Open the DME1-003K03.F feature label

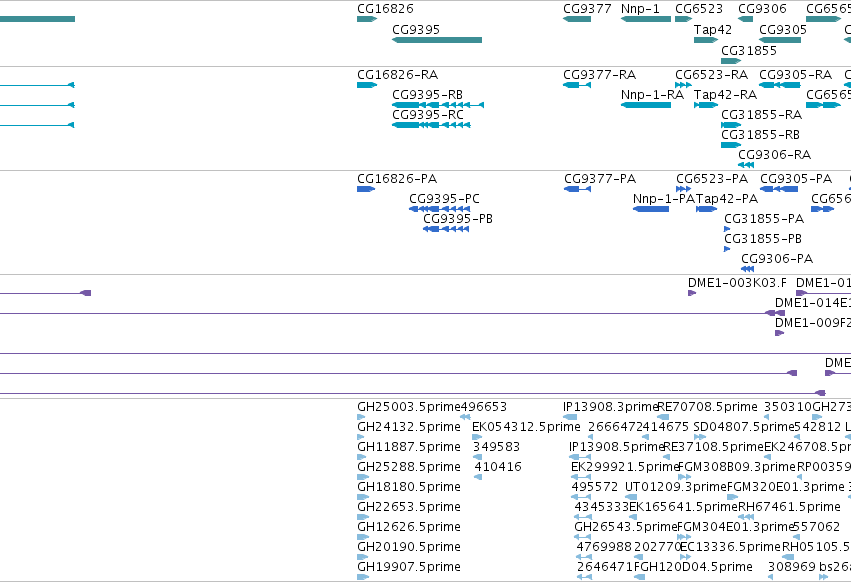pos(737,283)
